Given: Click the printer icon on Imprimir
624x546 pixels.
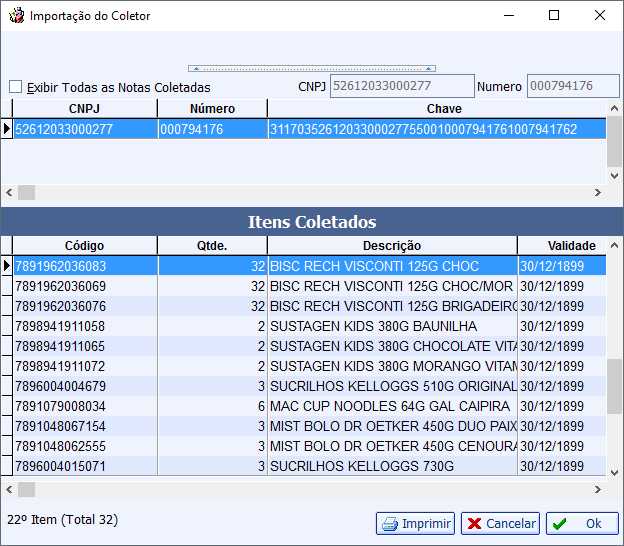Looking at the screenshot, I should pos(390,524).
